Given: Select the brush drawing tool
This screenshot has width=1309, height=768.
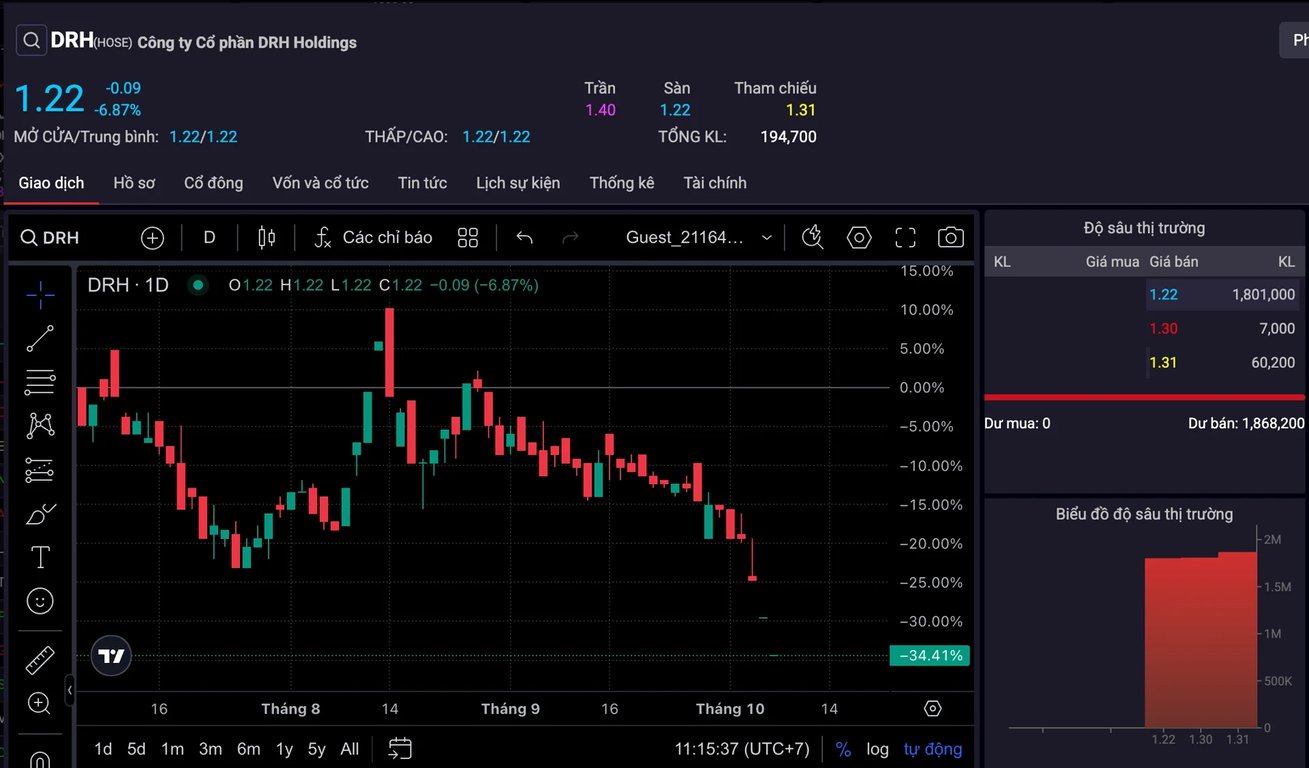Looking at the screenshot, I should point(40,514).
